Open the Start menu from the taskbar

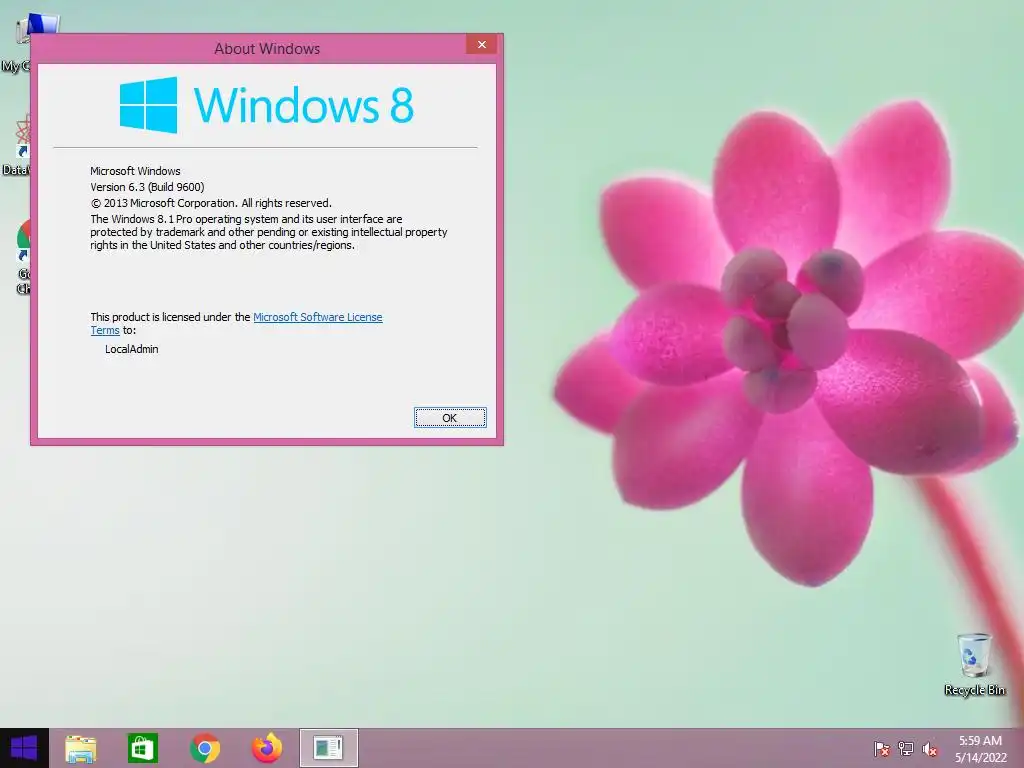click(x=24, y=748)
